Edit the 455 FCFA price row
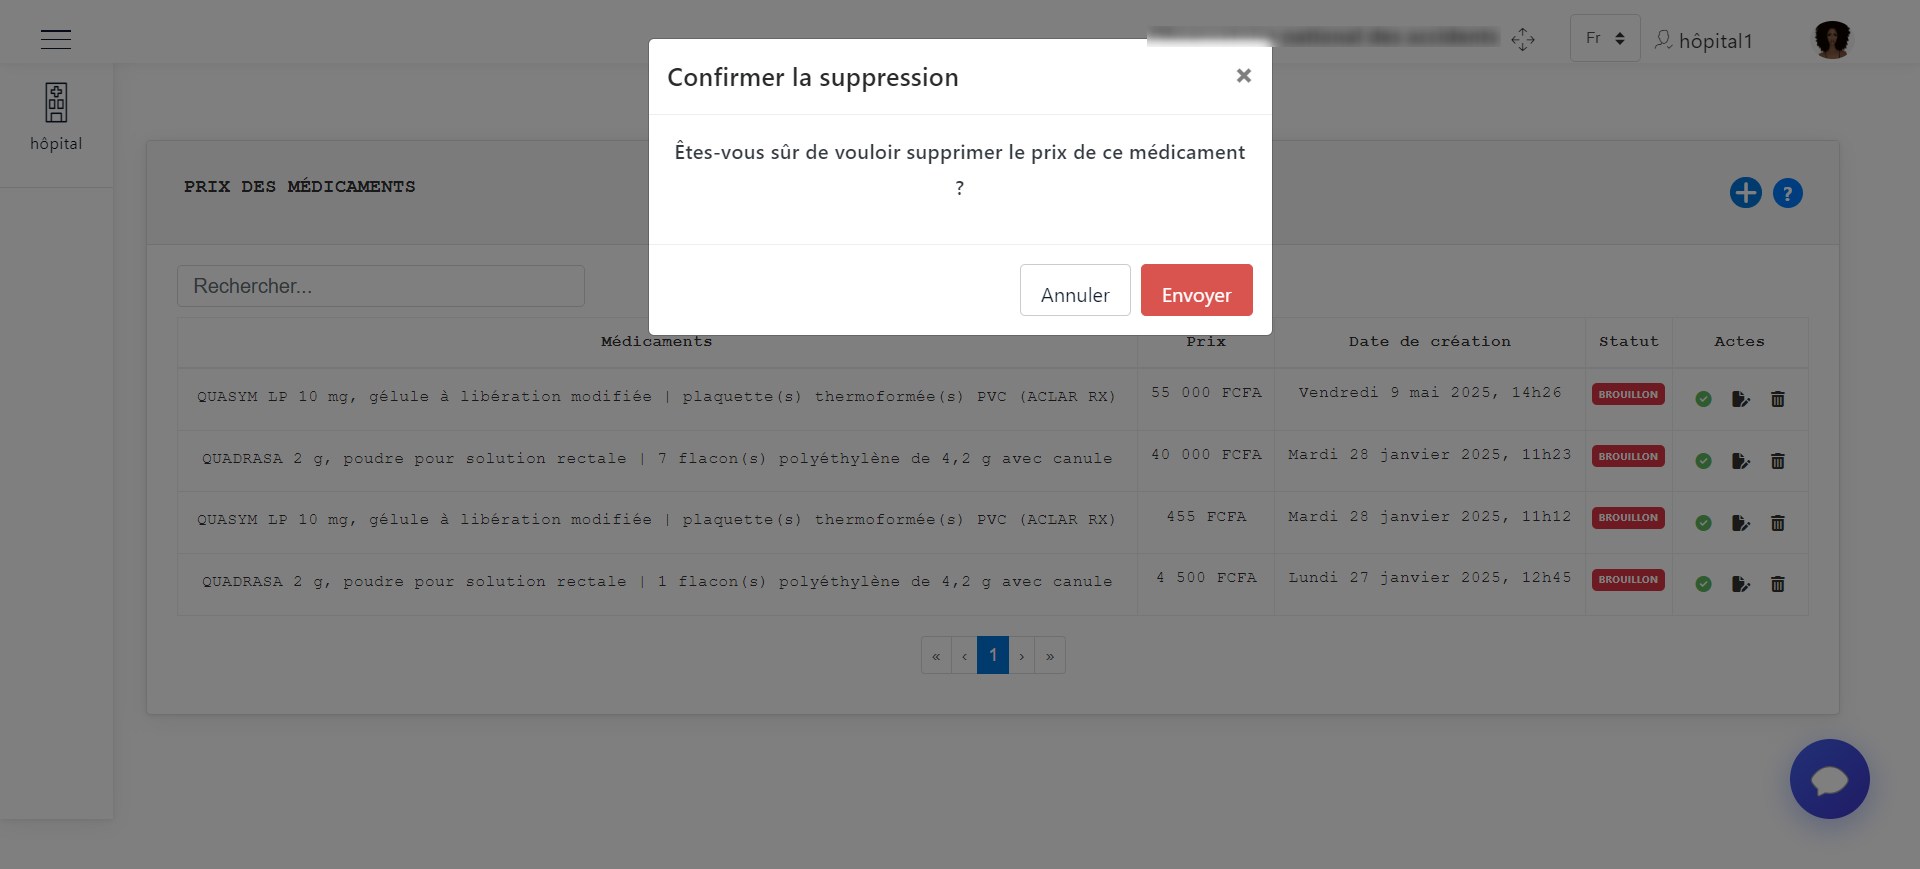Screen dimensions: 1920x869 (x=1741, y=523)
